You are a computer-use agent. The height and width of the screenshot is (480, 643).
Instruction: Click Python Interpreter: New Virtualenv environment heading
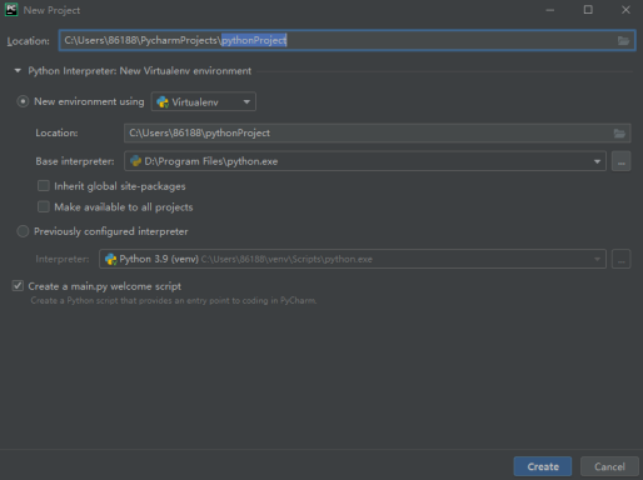click(x=139, y=71)
